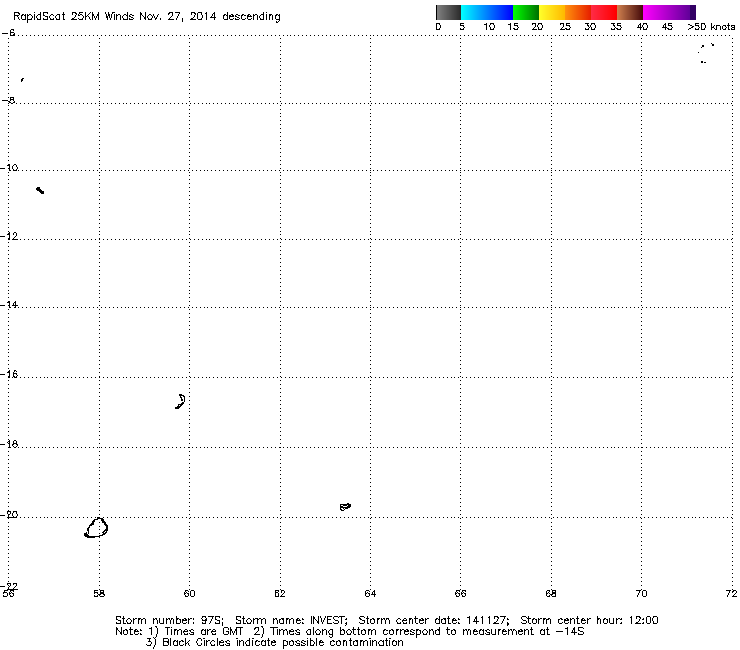Click the longitude axis label '66'
The image size is (740, 650).
461,593
